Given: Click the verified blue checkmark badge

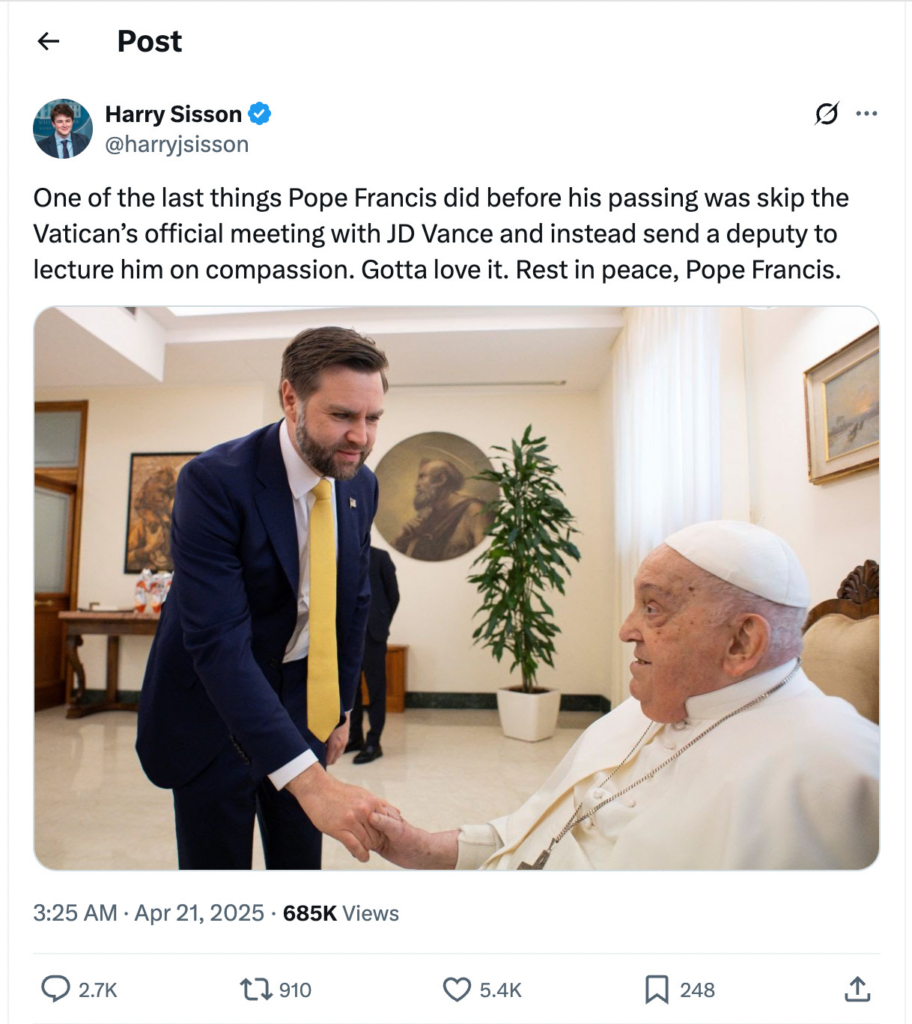Looking at the screenshot, I should 258,114.
